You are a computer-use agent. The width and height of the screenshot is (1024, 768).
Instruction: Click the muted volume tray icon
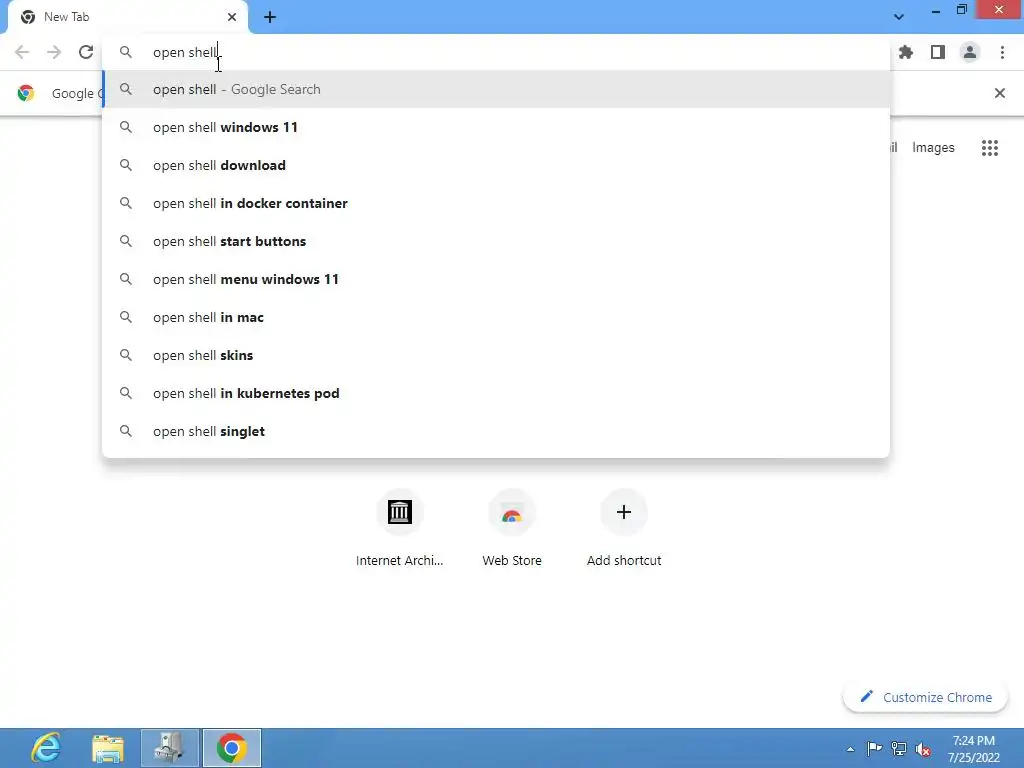coord(923,749)
